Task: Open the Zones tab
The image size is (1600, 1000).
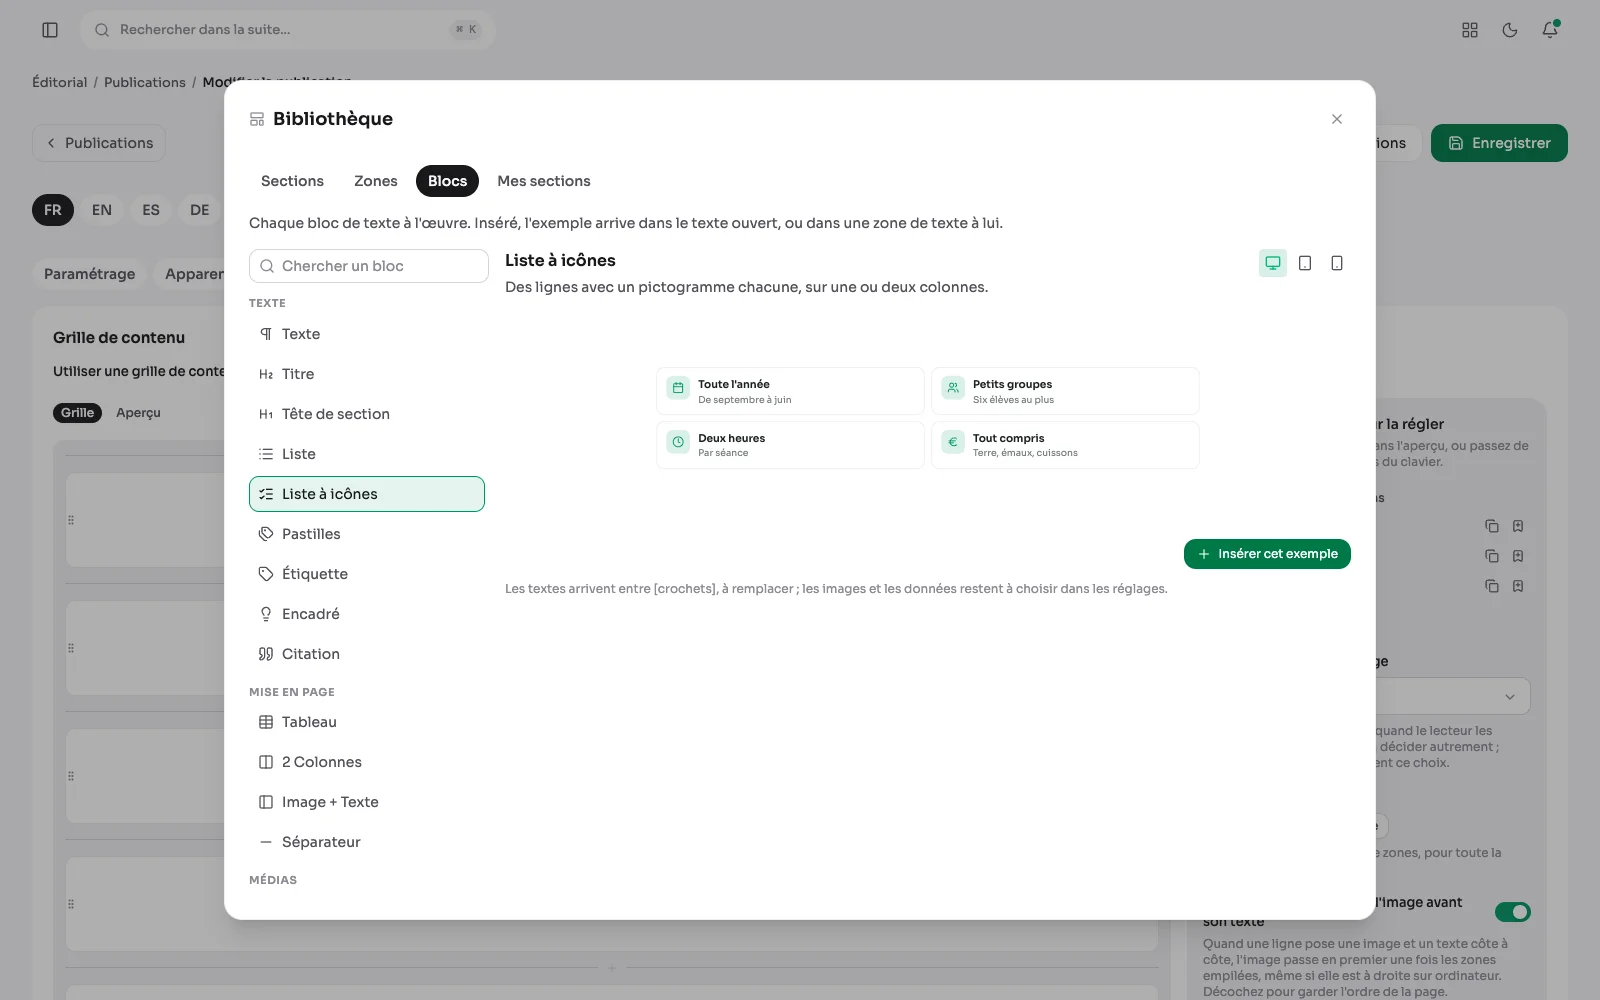Action: 376,181
